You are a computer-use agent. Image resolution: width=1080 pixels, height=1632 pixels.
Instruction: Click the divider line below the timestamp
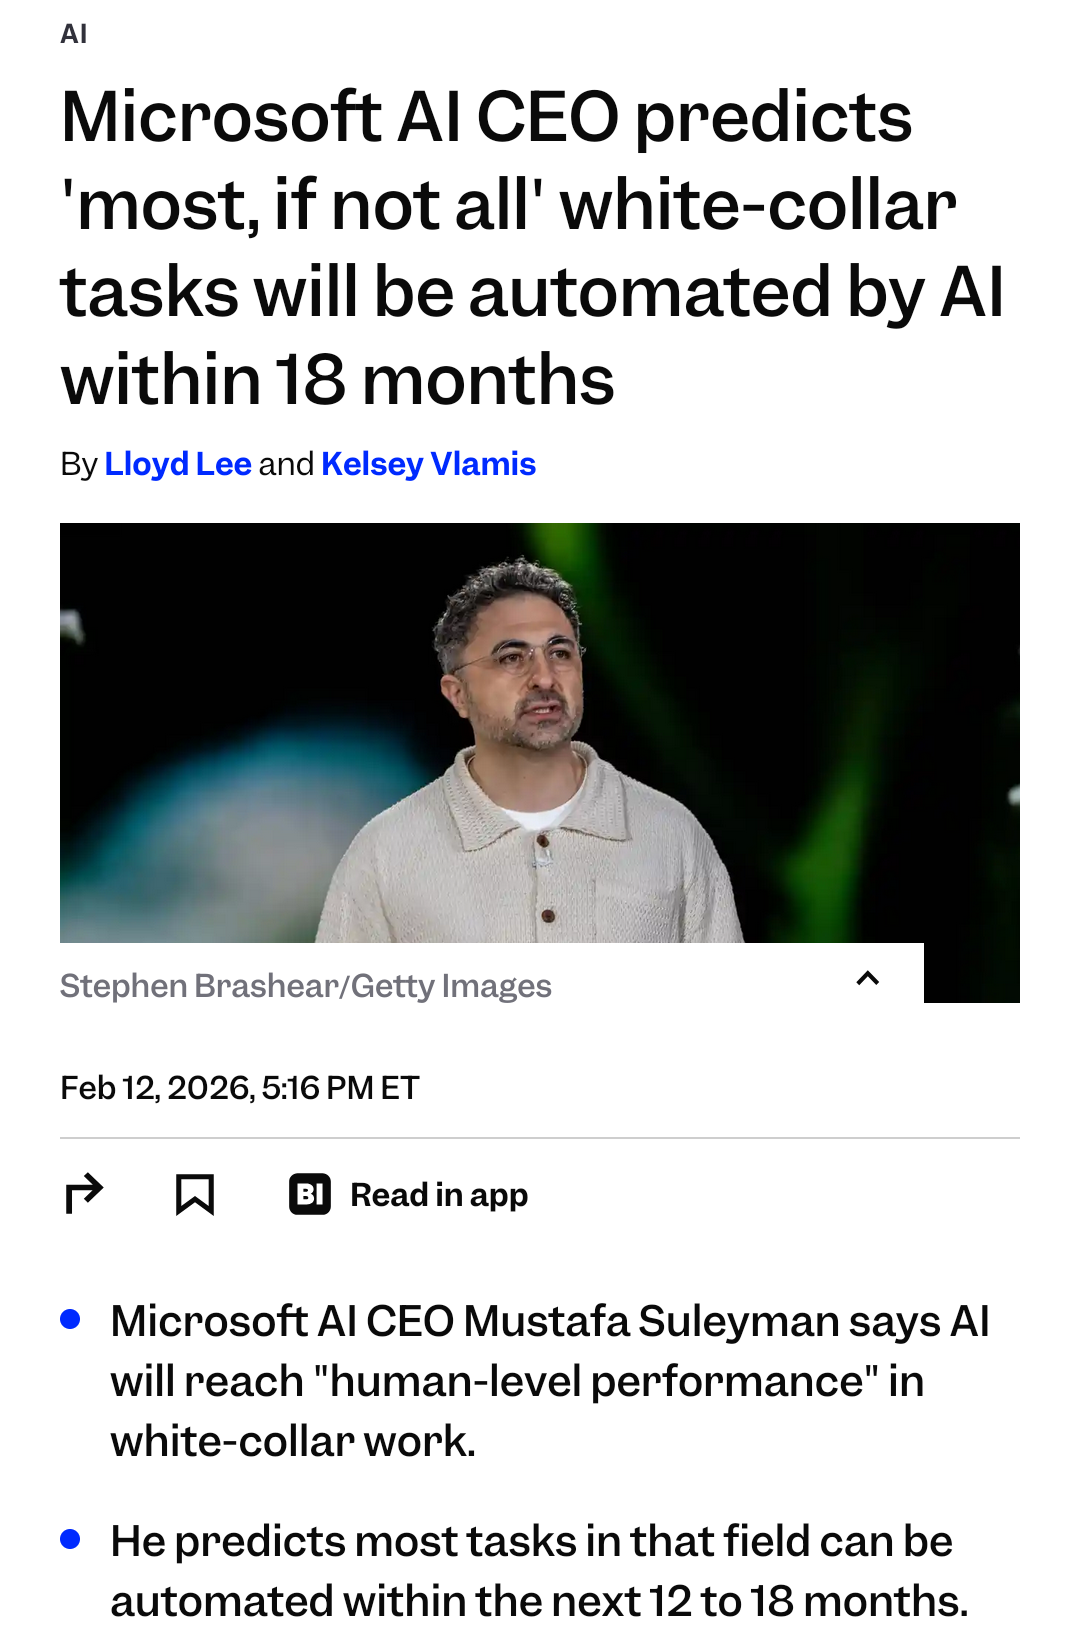click(x=540, y=1138)
